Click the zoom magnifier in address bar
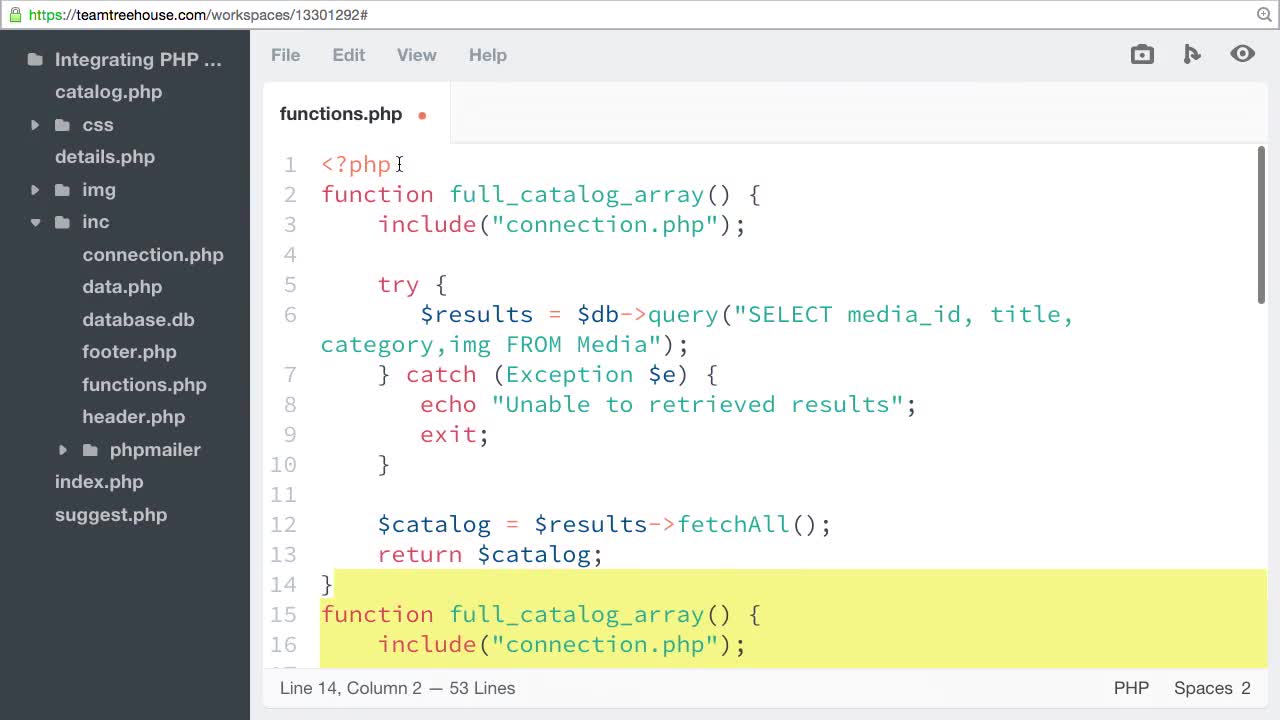 click(x=1264, y=15)
